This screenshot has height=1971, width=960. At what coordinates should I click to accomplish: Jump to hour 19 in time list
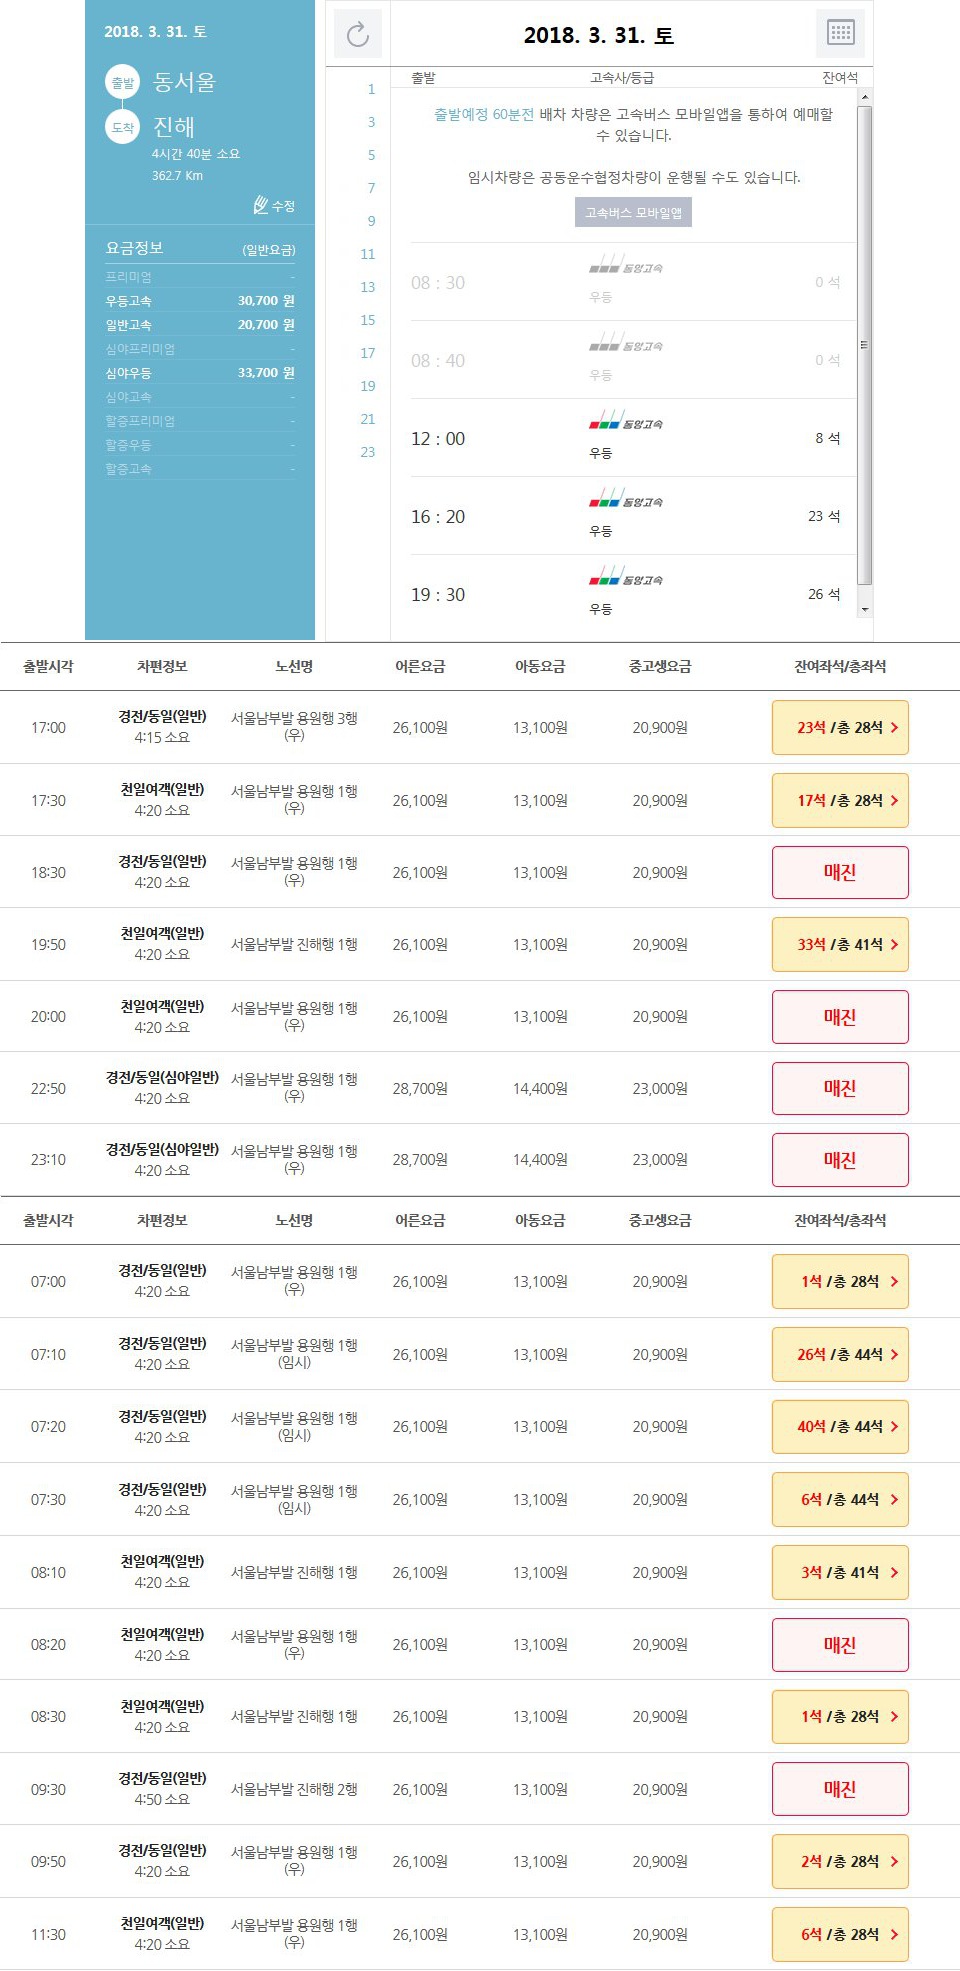(x=368, y=386)
